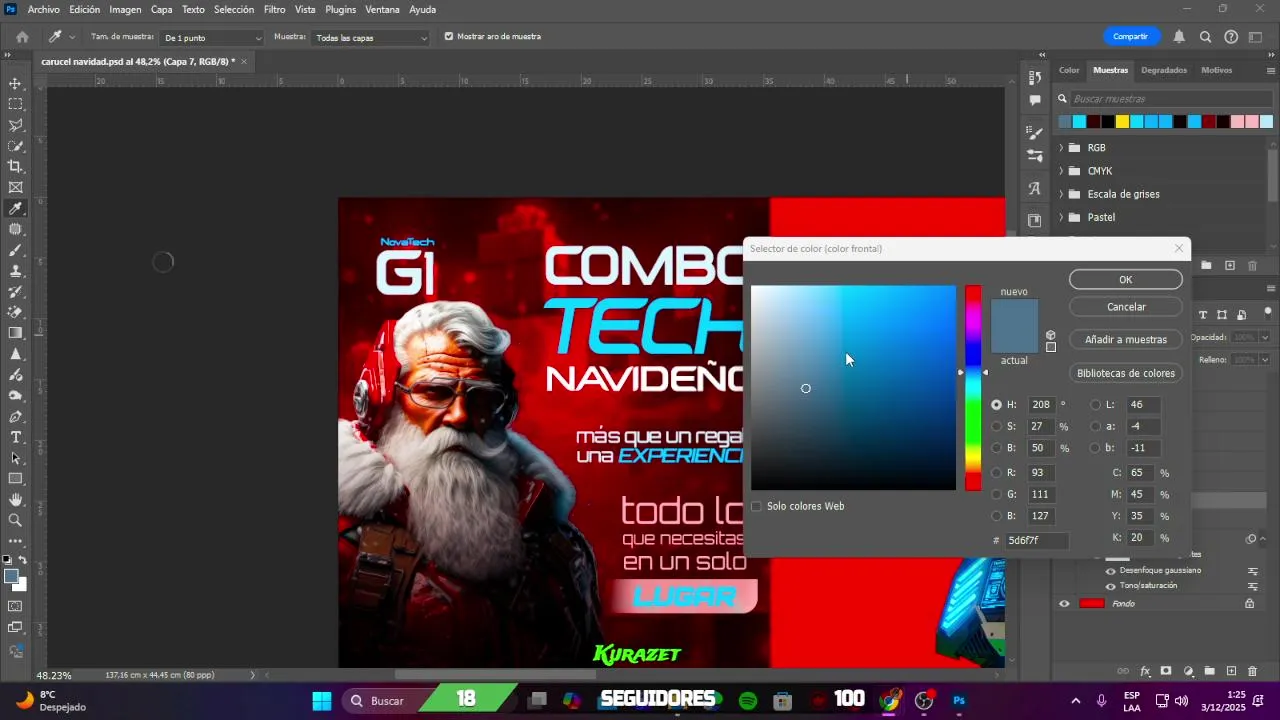1280x720 pixels.
Task: Expand the Pastel swatch folder
Action: click(1061, 217)
